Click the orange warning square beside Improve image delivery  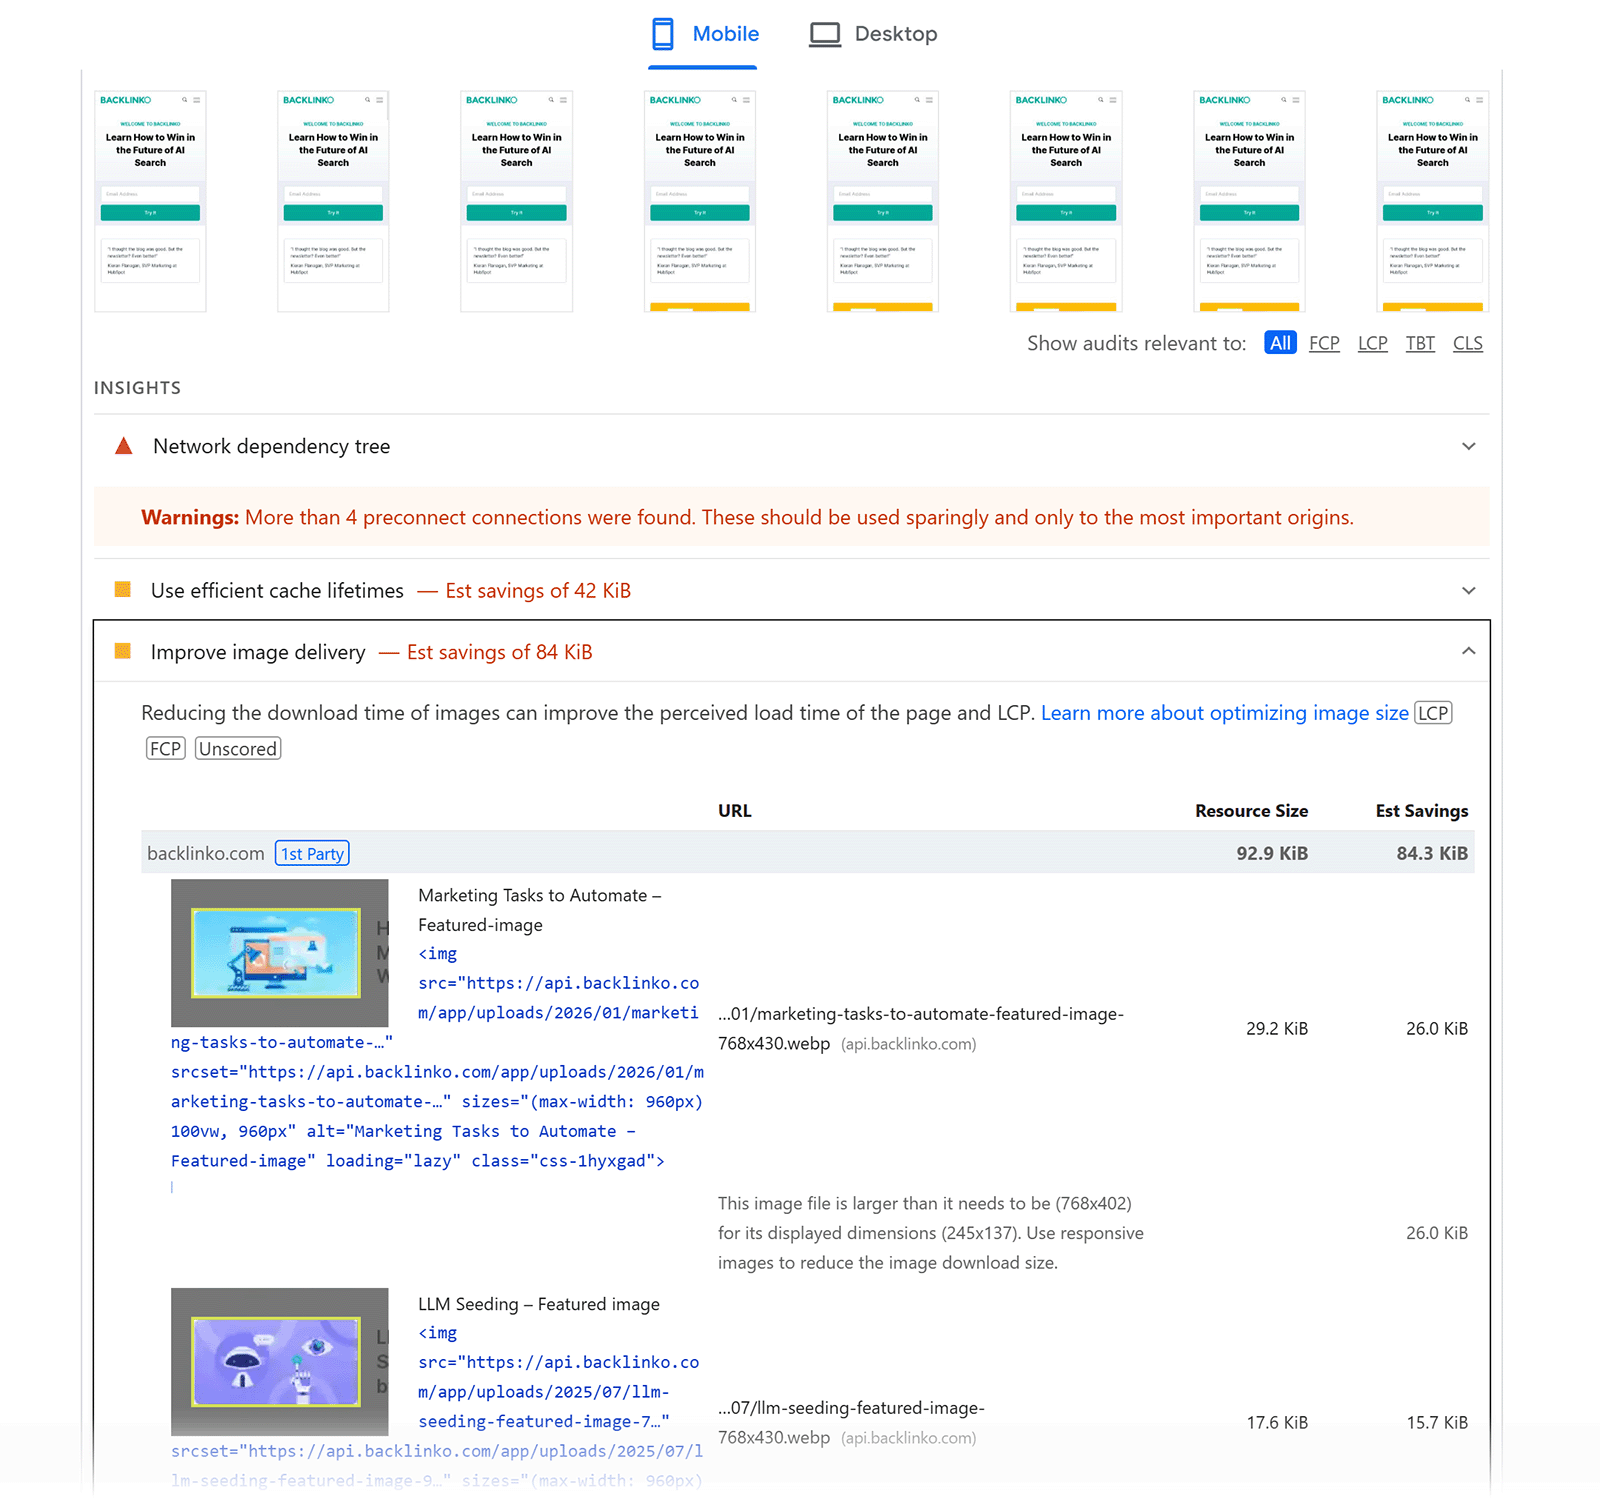coord(123,651)
